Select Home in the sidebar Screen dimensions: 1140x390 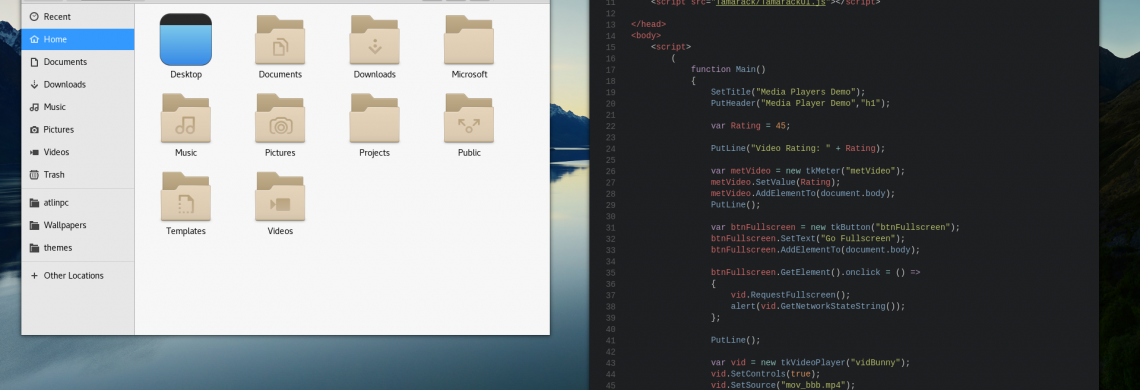78,39
